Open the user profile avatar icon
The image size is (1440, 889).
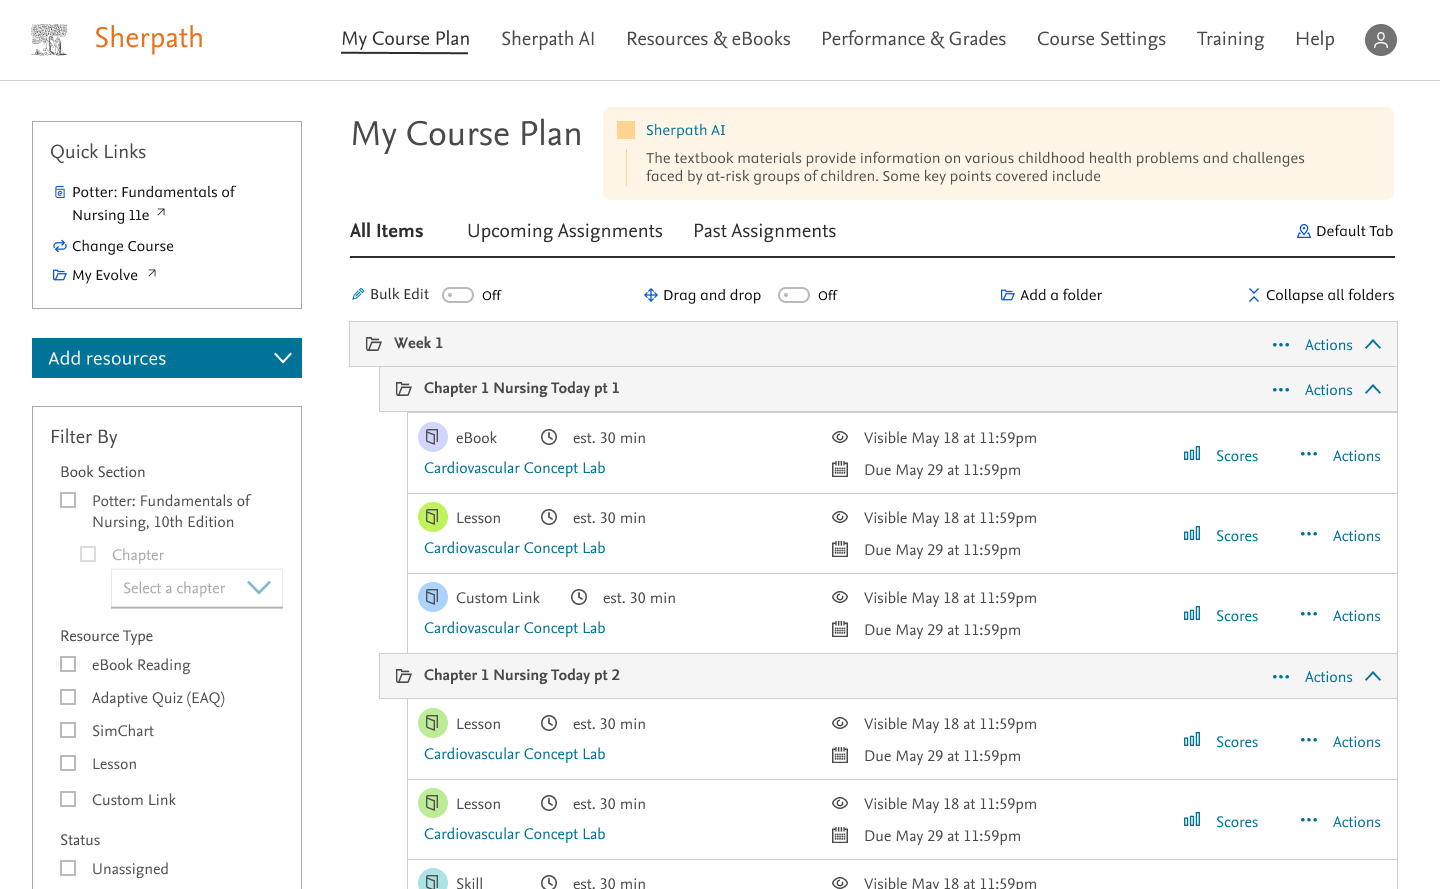pyautogui.click(x=1380, y=40)
